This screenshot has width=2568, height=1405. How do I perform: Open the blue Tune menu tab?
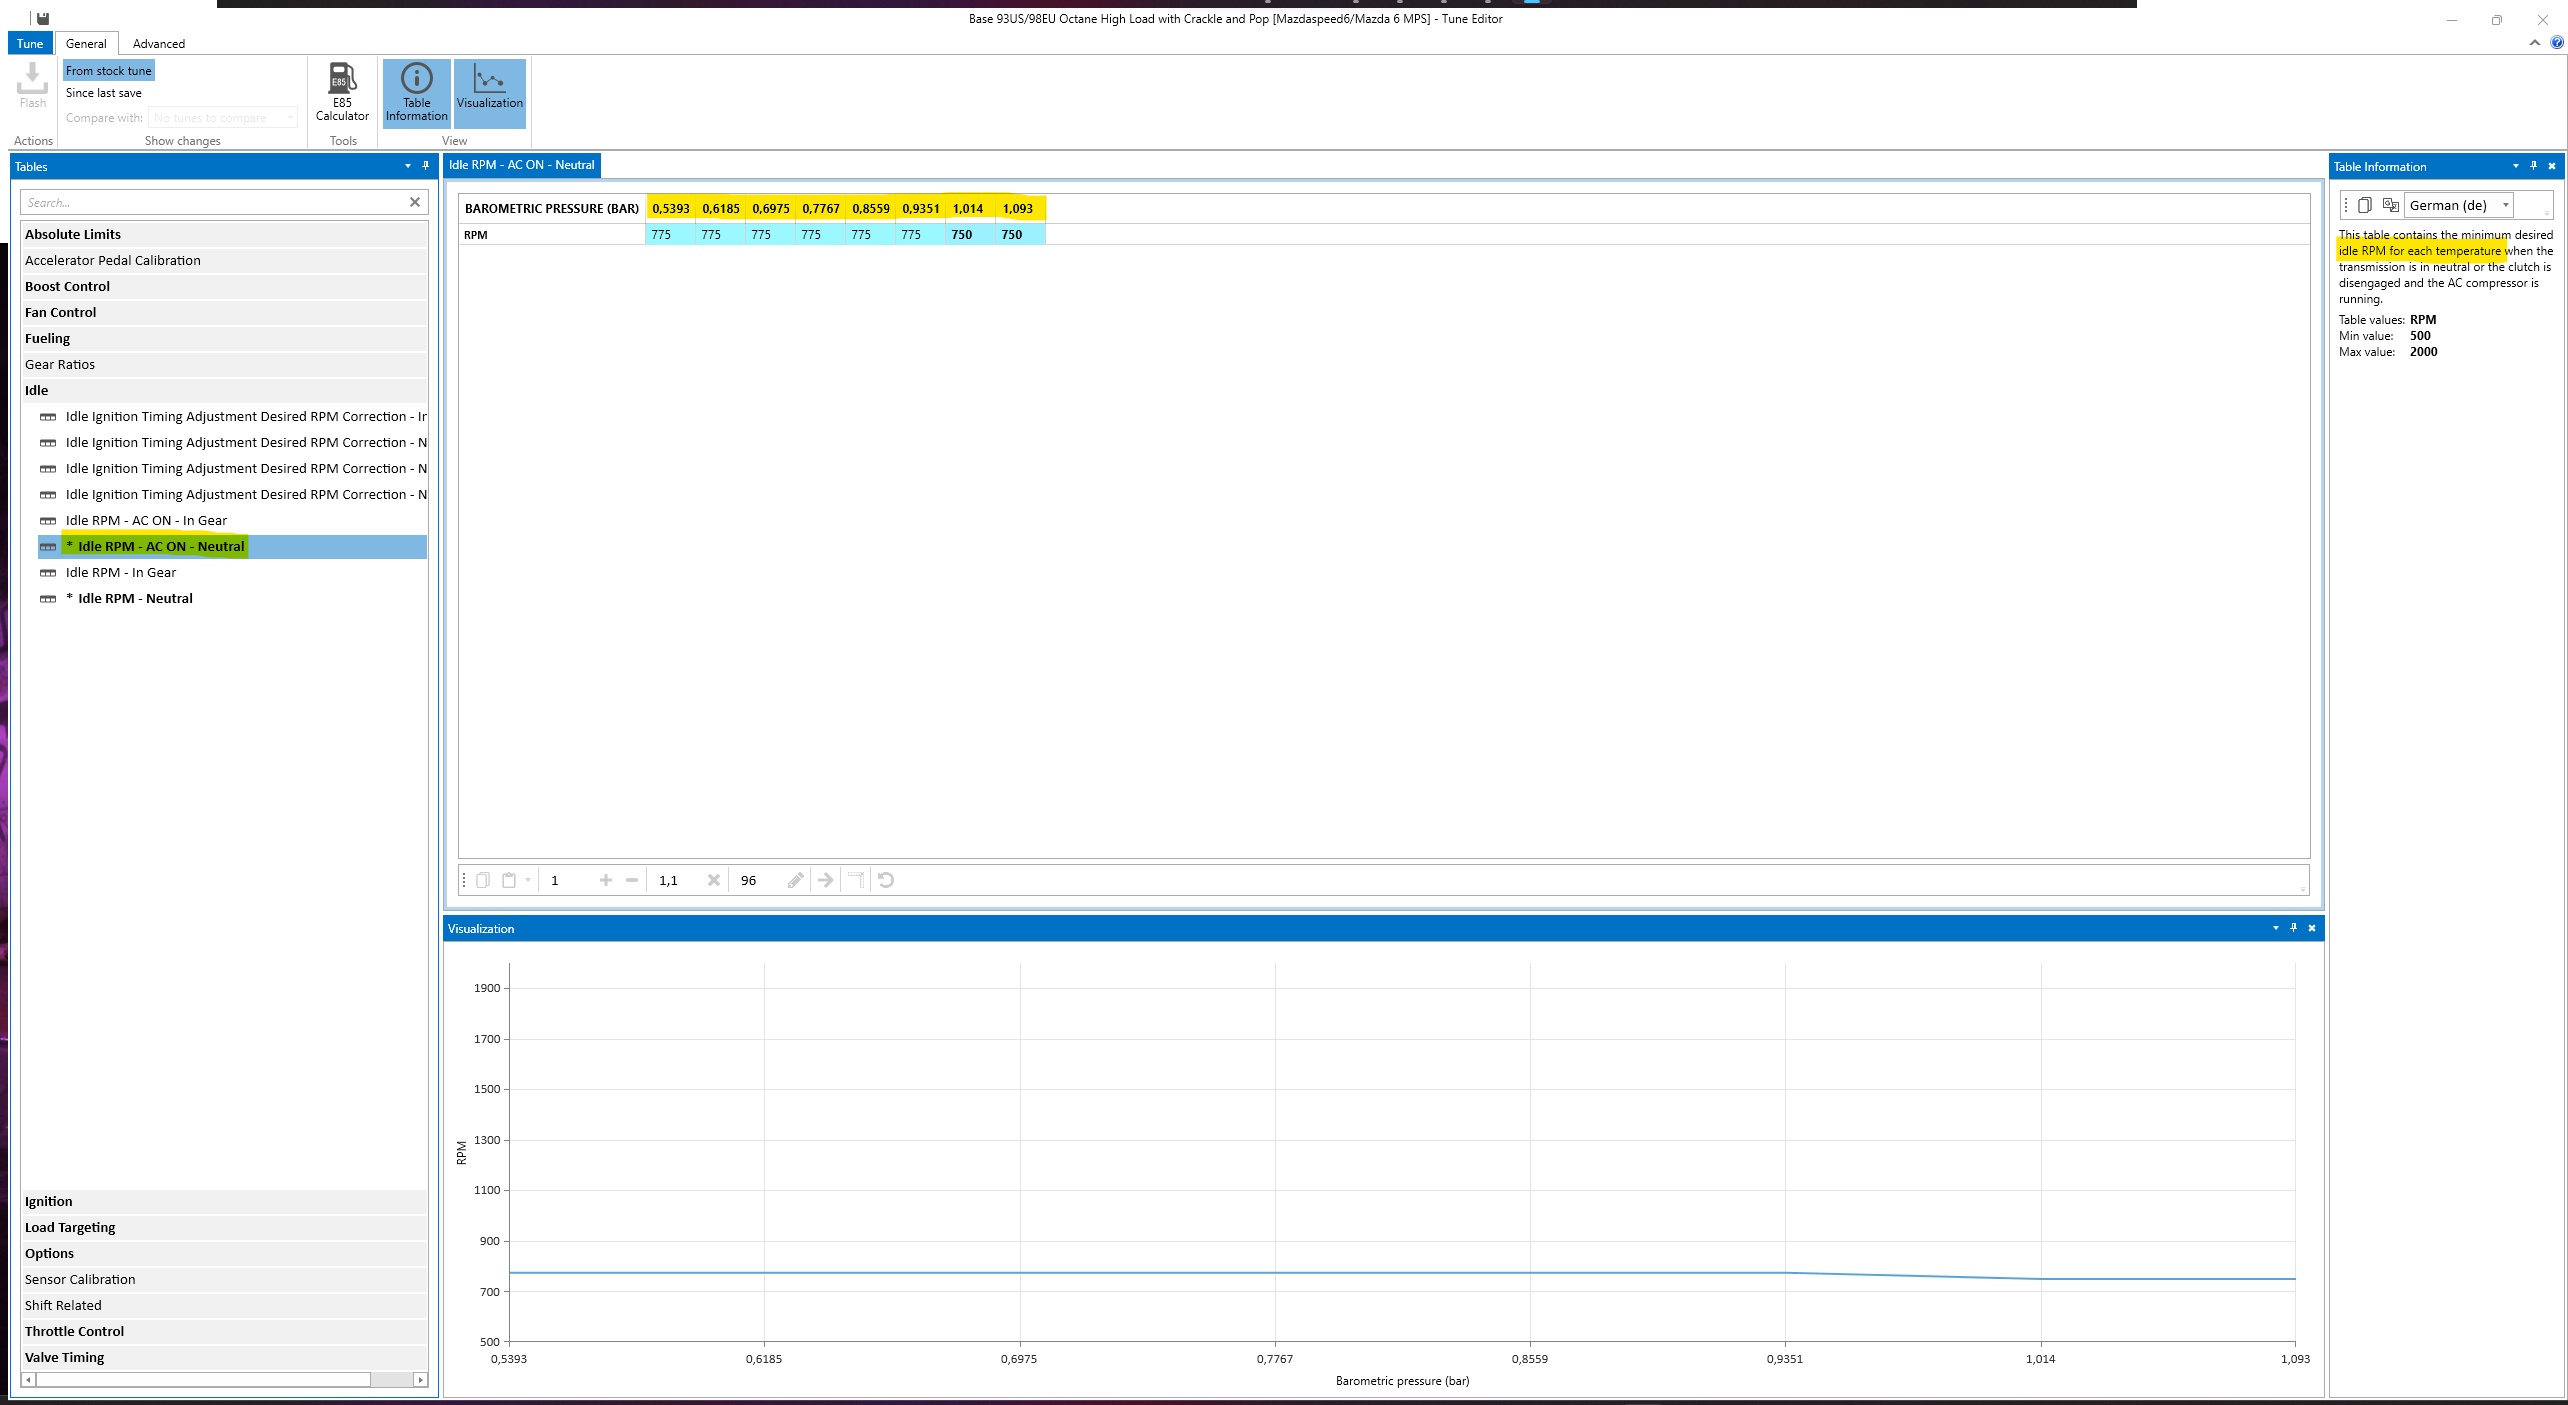tap(30, 44)
